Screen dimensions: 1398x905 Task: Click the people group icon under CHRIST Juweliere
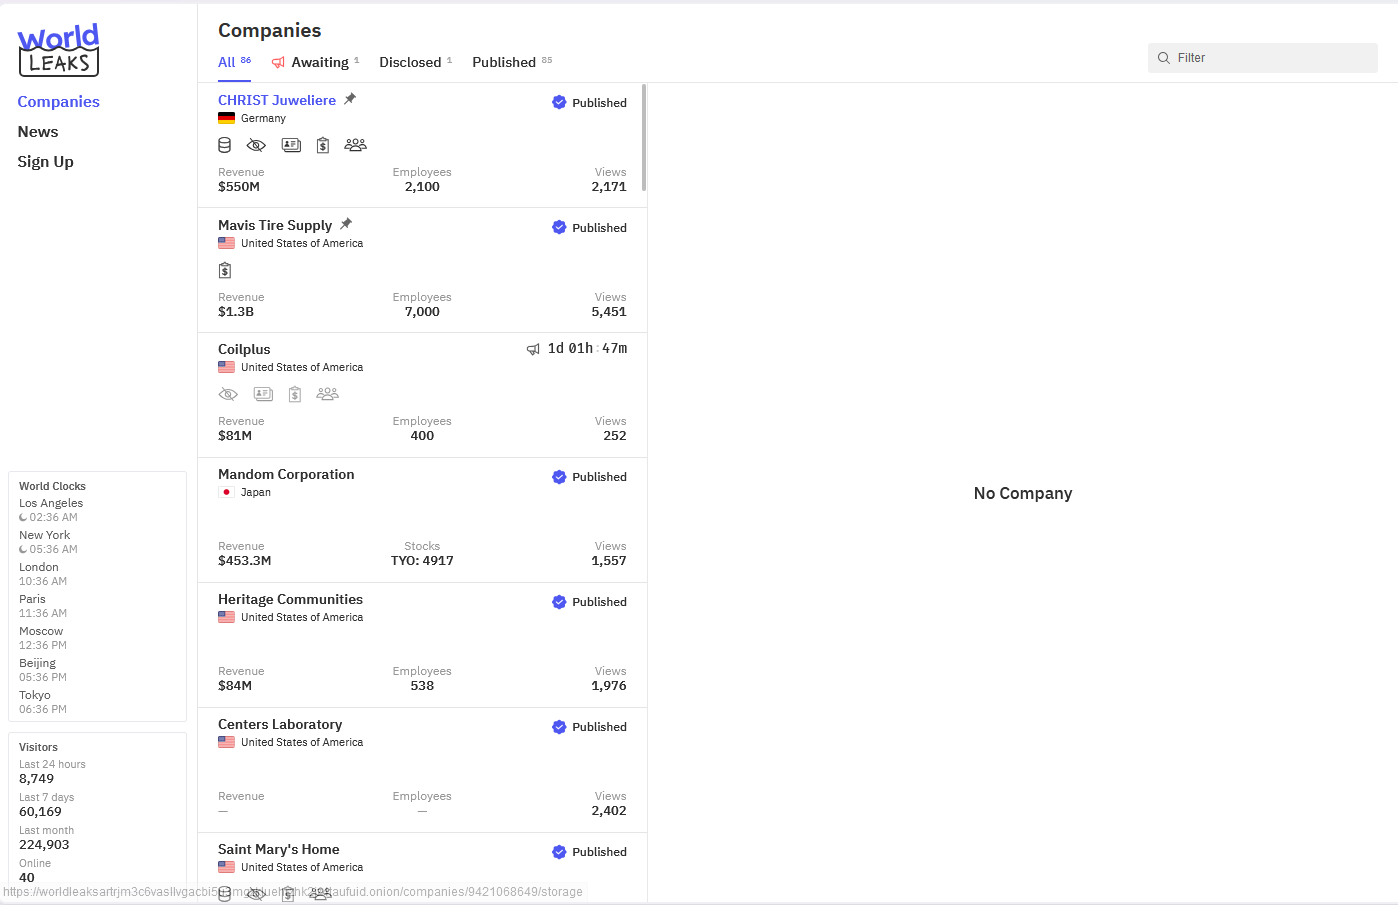click(x=355, y=145)
